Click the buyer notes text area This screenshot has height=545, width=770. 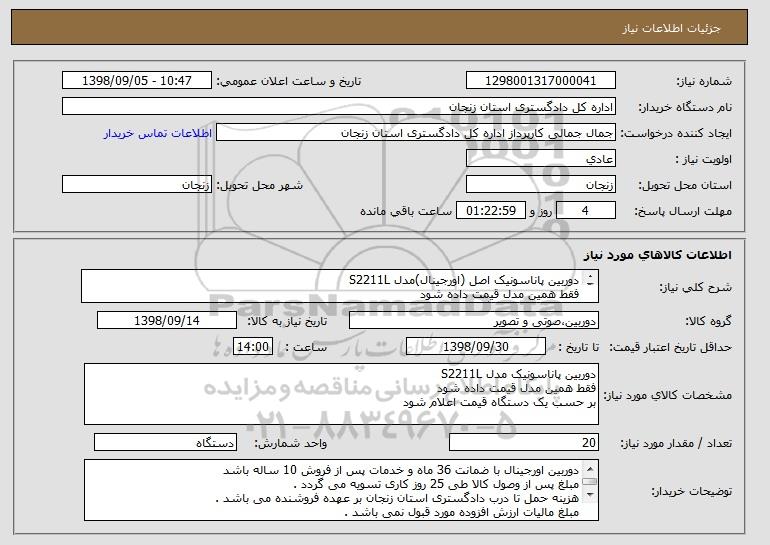341,490
